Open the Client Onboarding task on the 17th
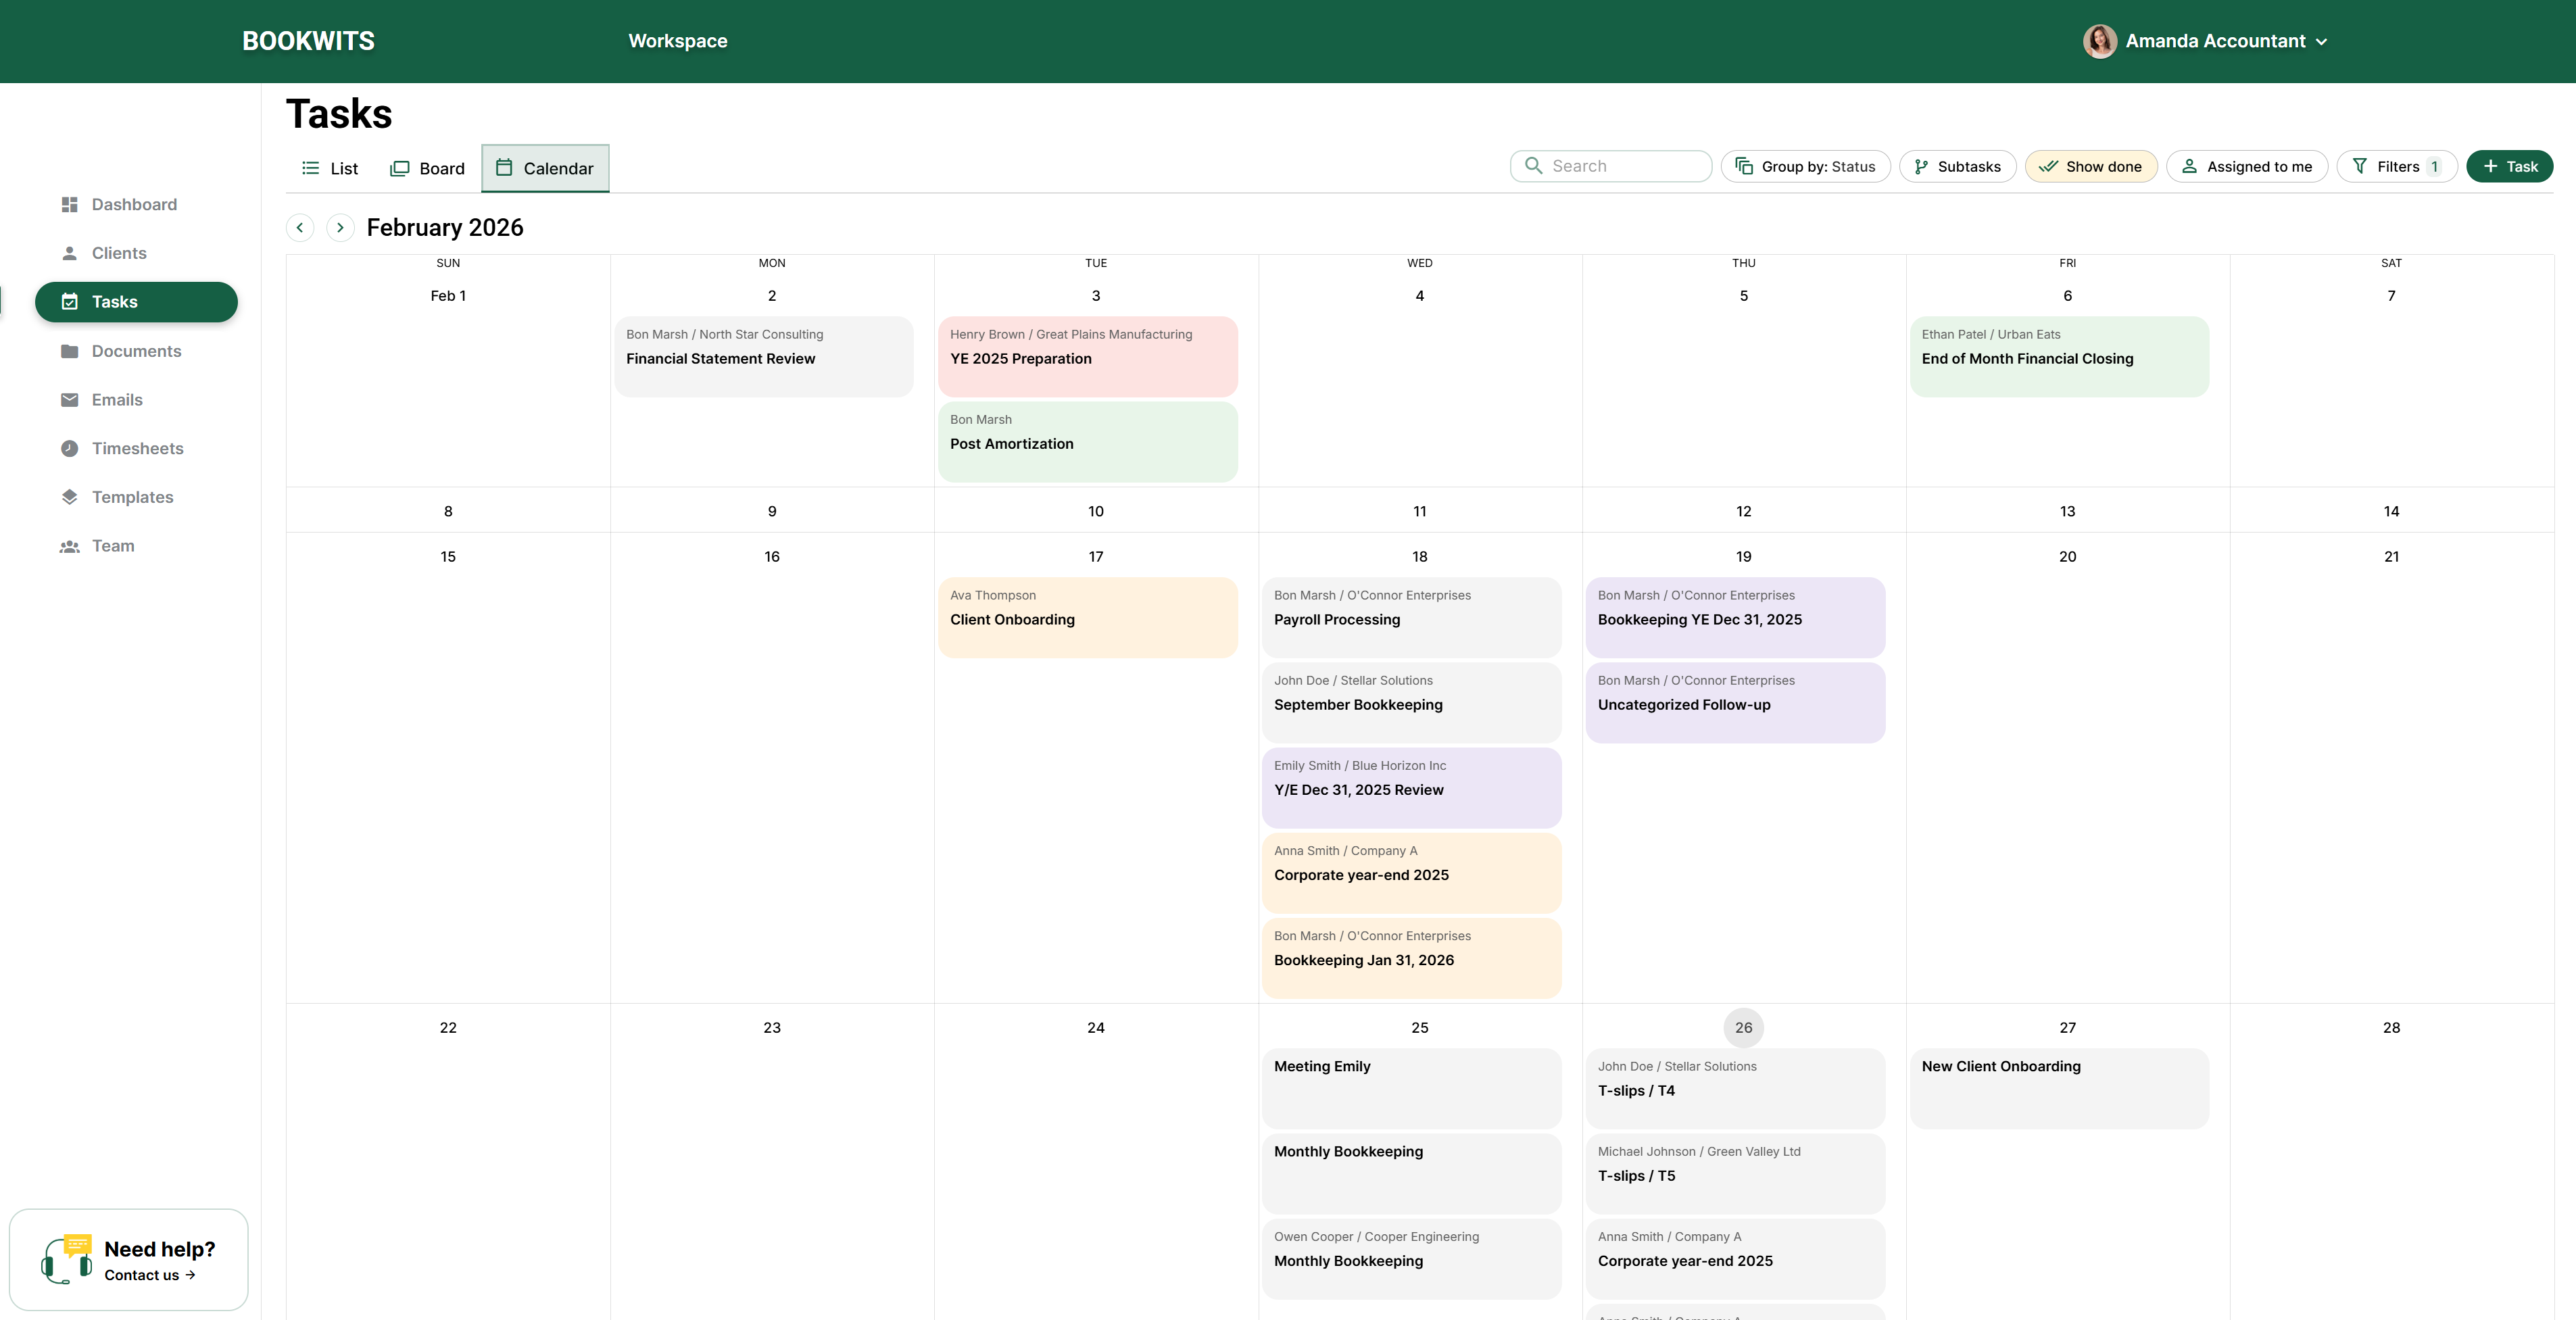2576x1320 pixels. [x=1087, y=618]
